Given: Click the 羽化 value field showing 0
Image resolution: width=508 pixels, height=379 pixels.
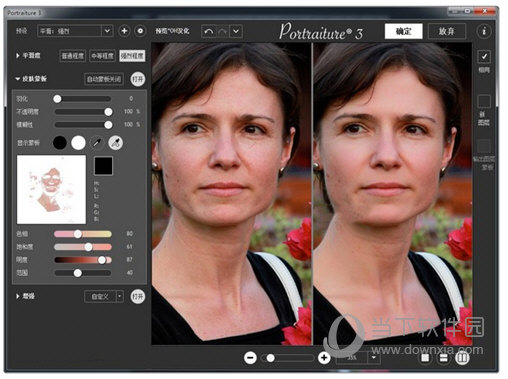Looking at the screenshot, I should 131,99.
